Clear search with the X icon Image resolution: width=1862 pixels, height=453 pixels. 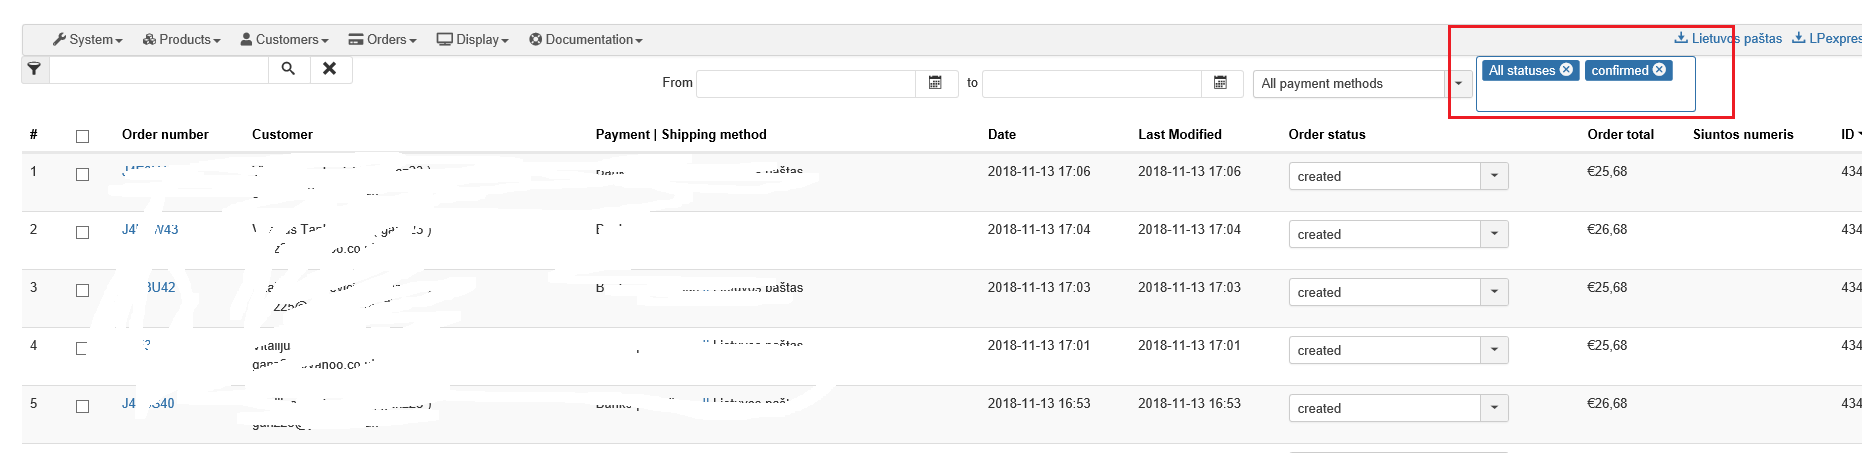pyautogui.click(x=330, y=69)
